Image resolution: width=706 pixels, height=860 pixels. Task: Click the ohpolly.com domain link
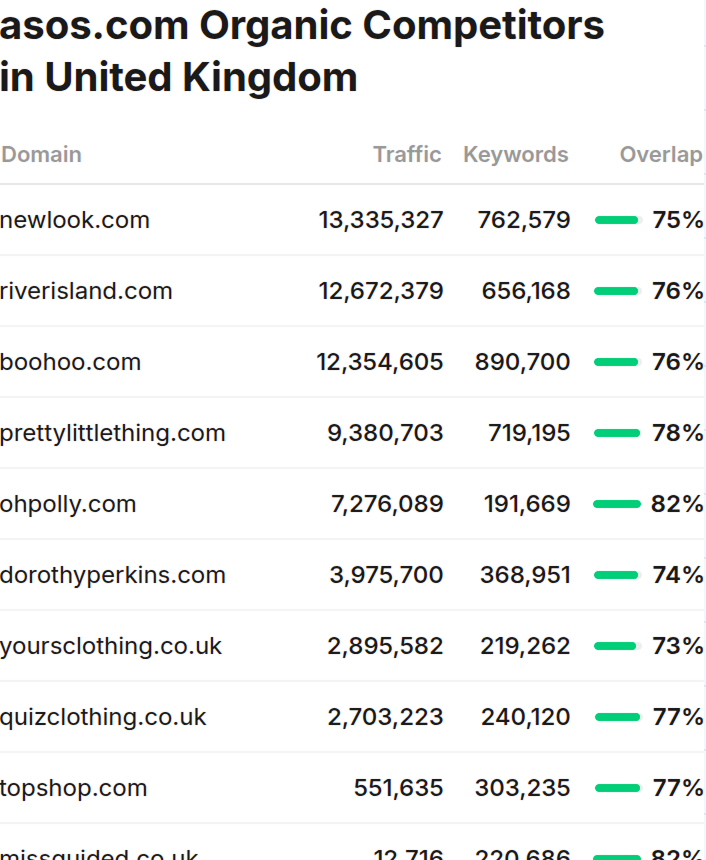(x=68, y=504)
